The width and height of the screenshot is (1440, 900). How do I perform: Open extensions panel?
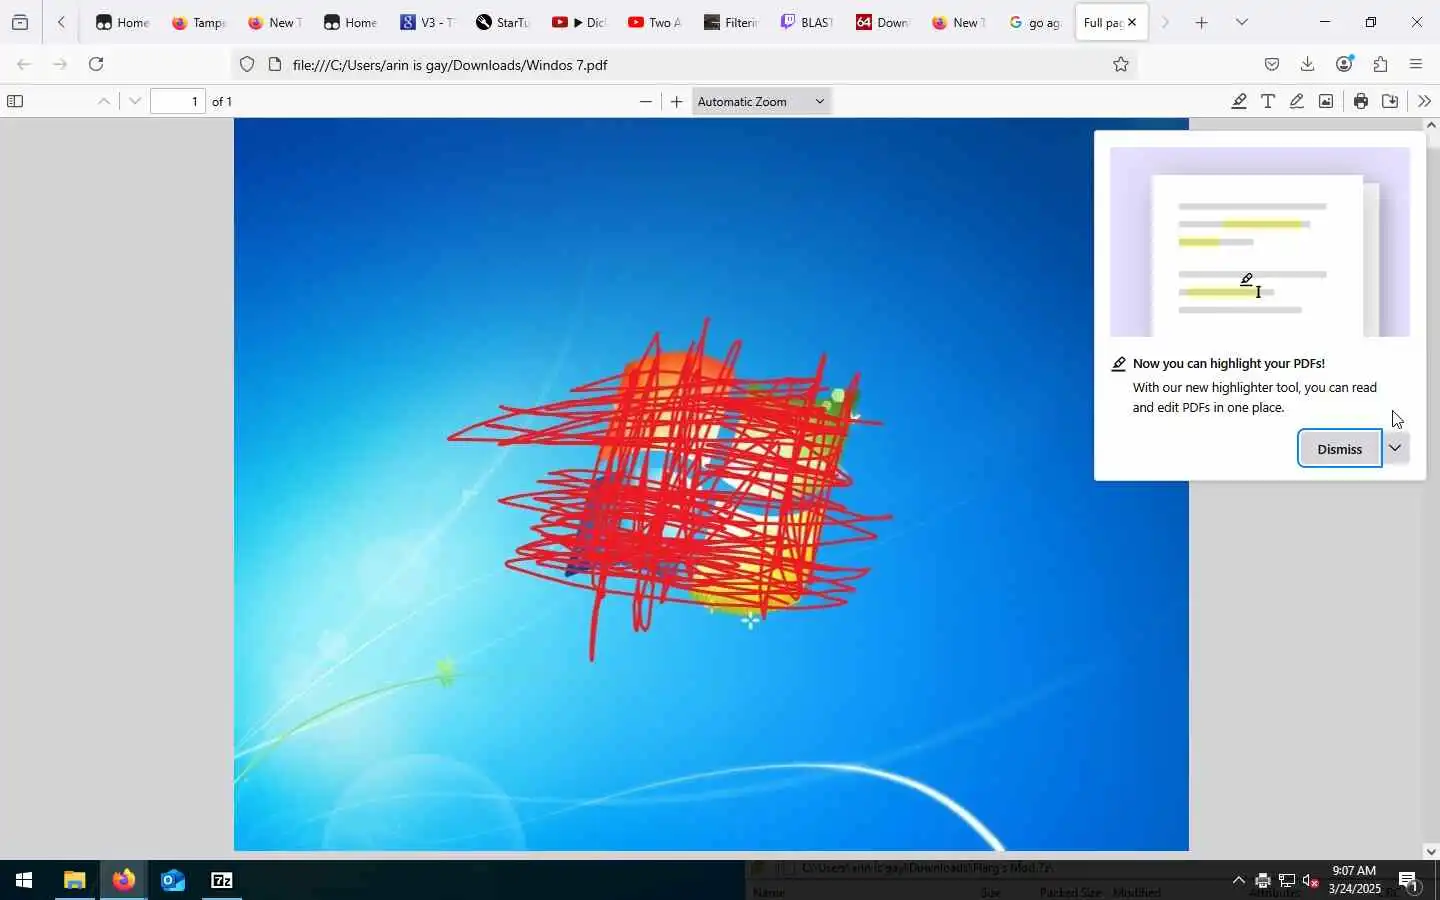[1380, 64]
